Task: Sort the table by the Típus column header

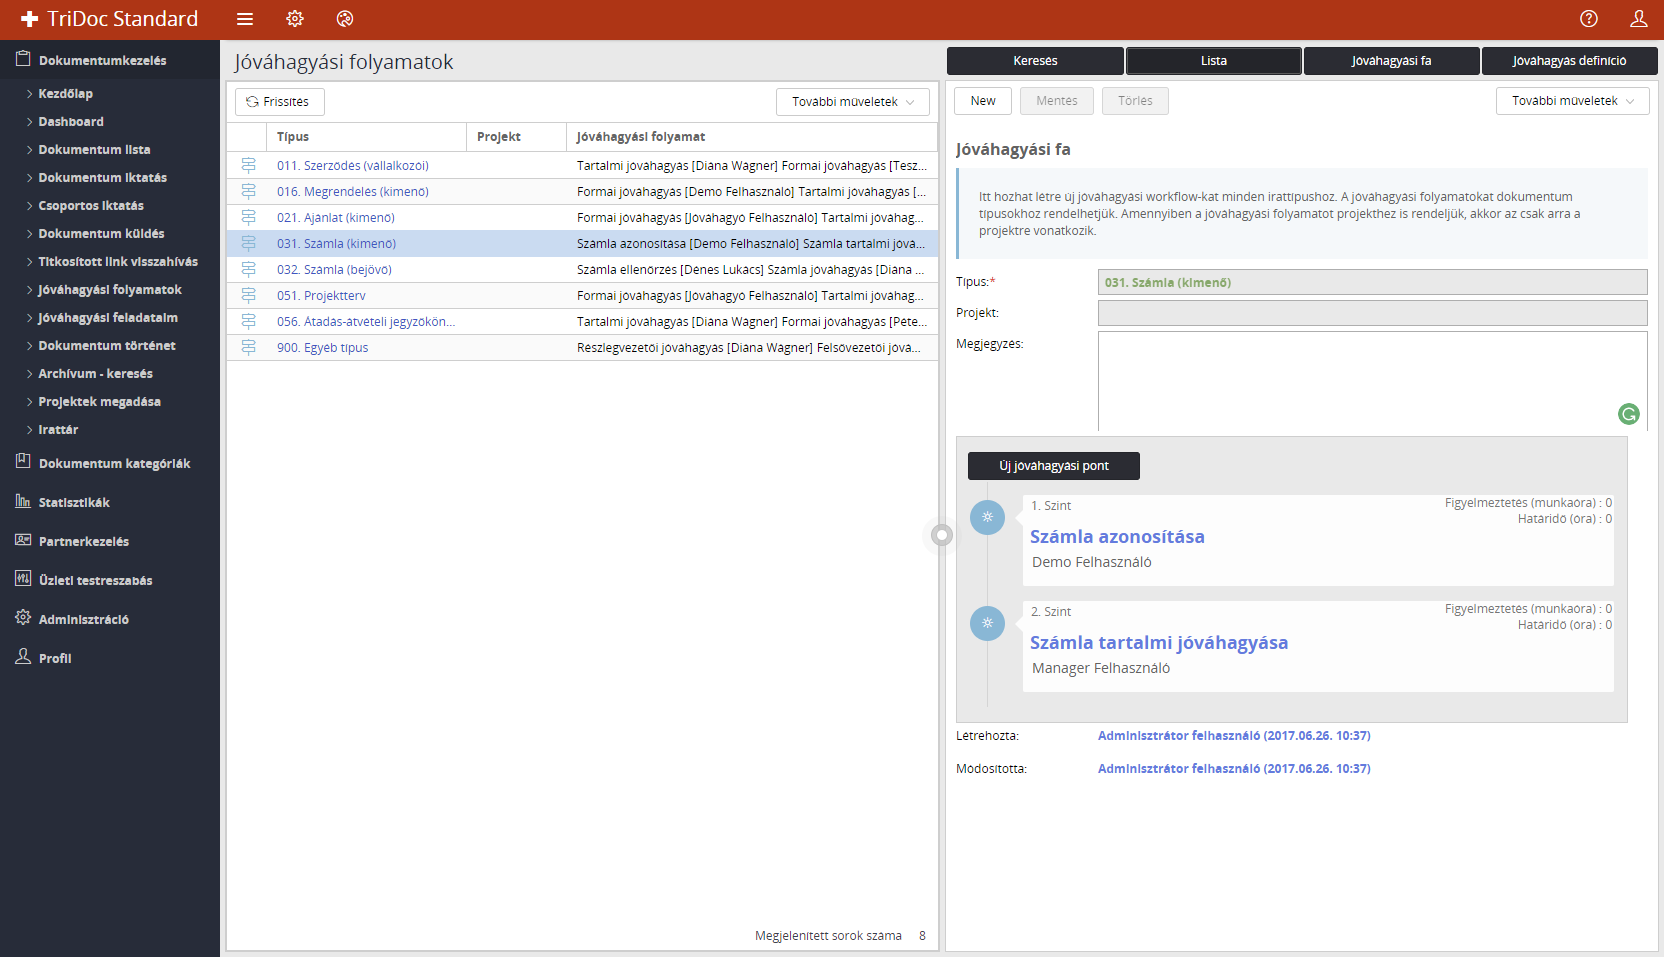Action: tap(366, 137)
